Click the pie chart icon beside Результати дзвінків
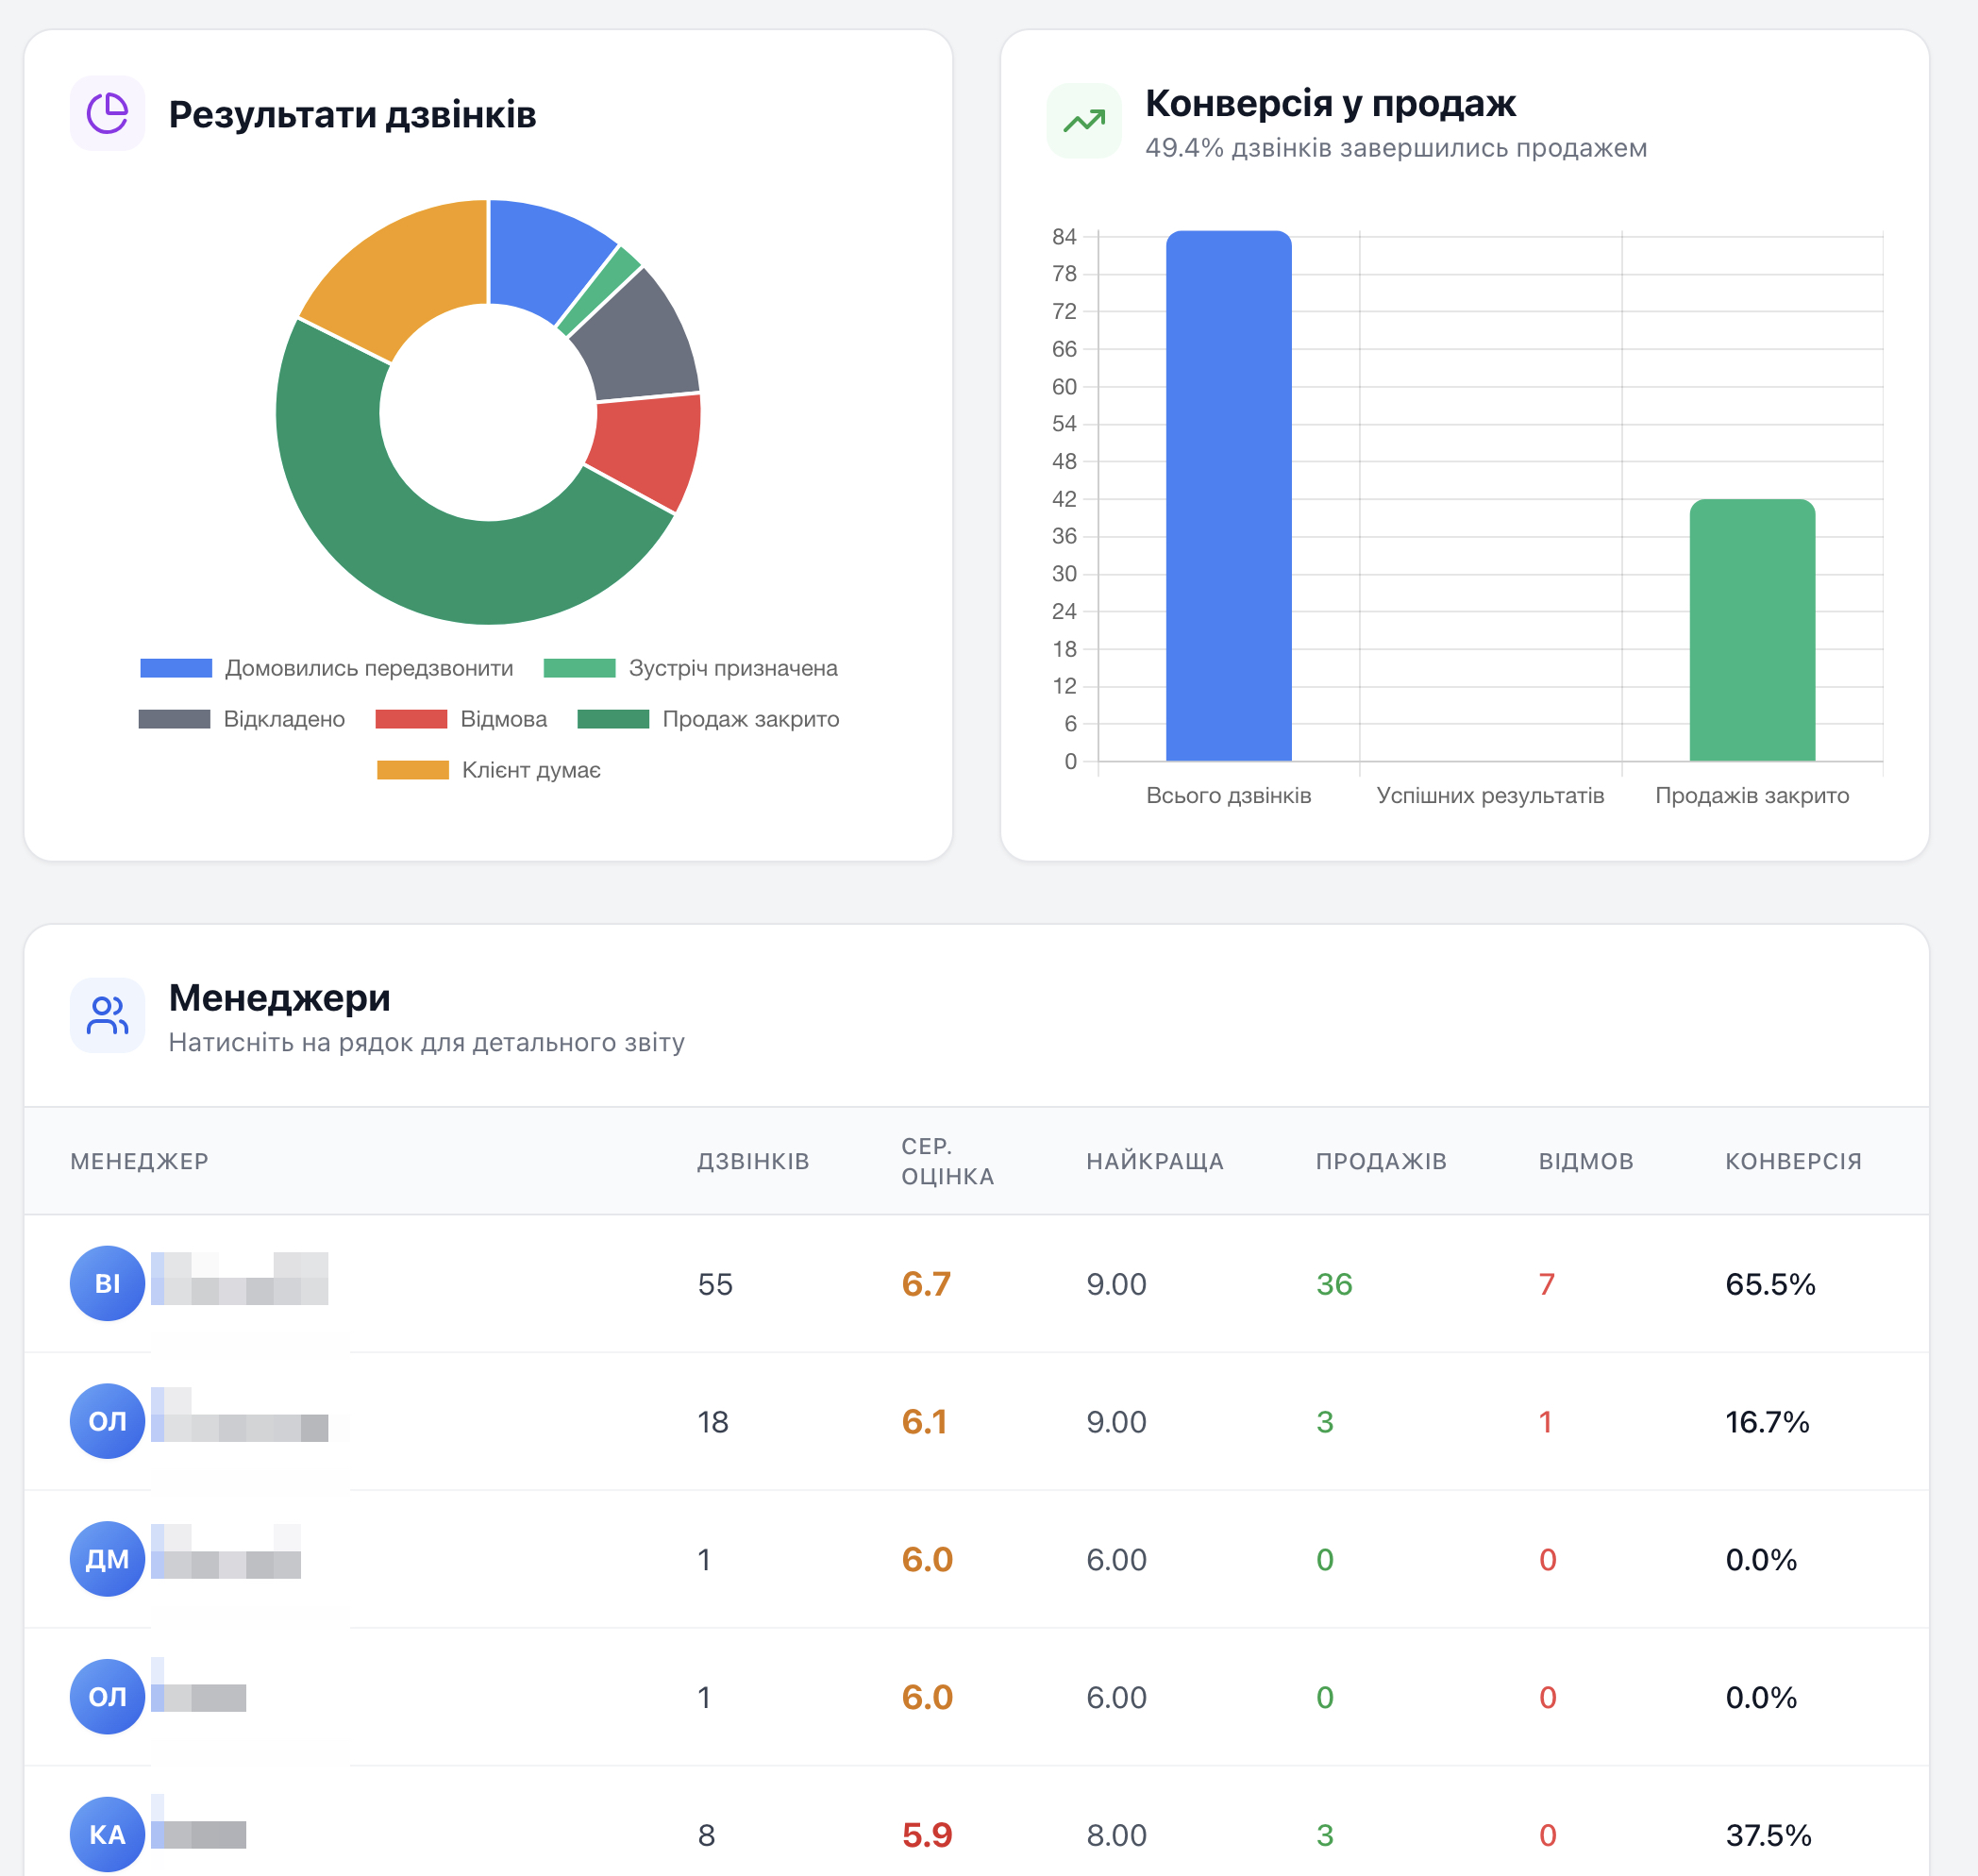1978x1876 pixels. [107, 113]
